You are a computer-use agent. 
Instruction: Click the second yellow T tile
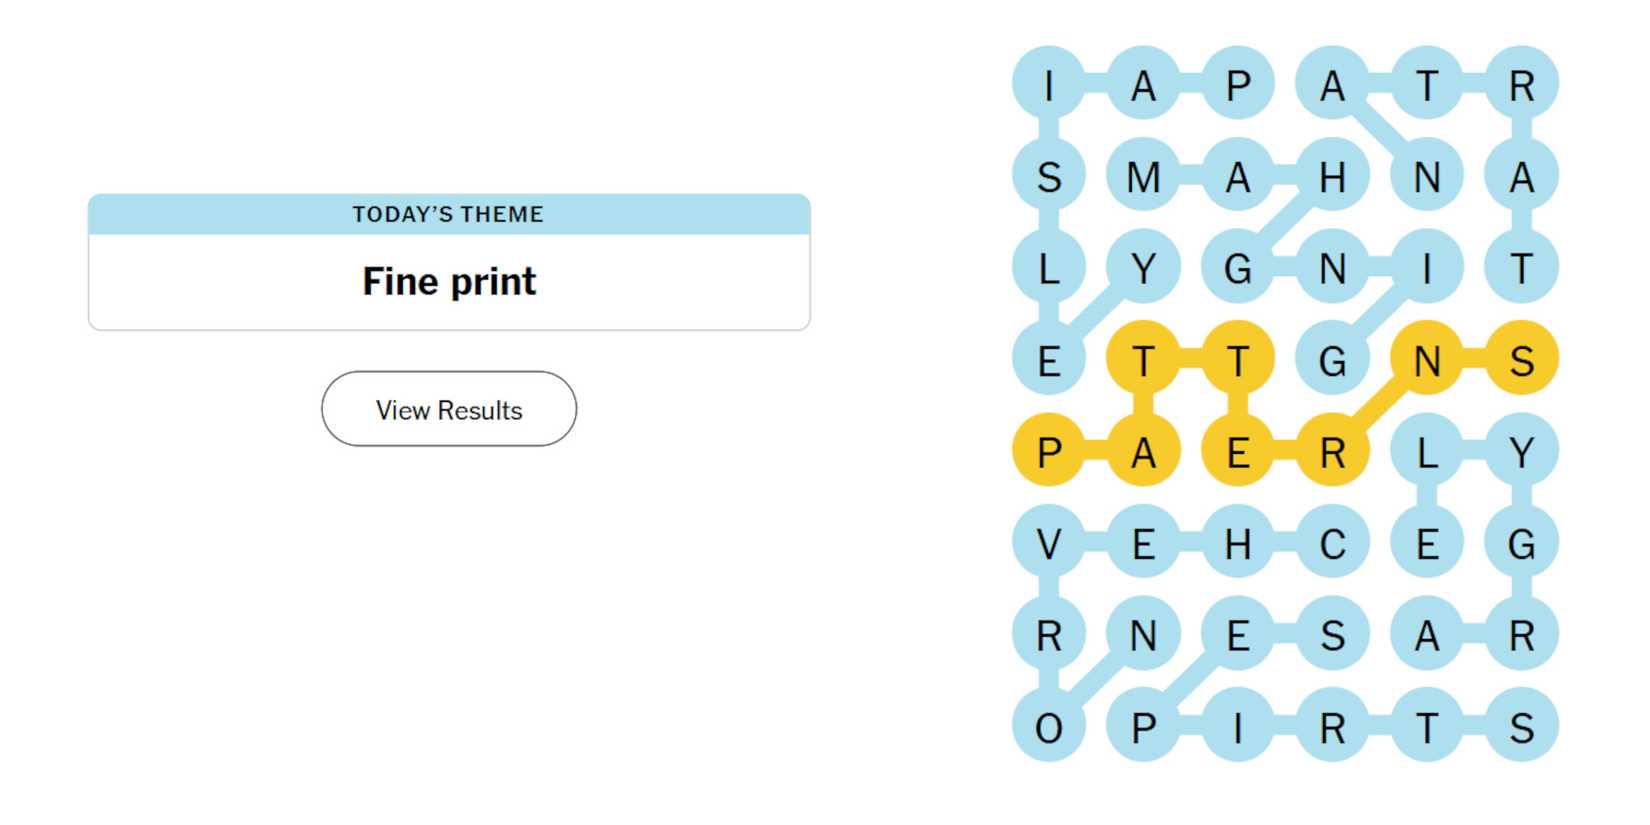coord(1239,360)
